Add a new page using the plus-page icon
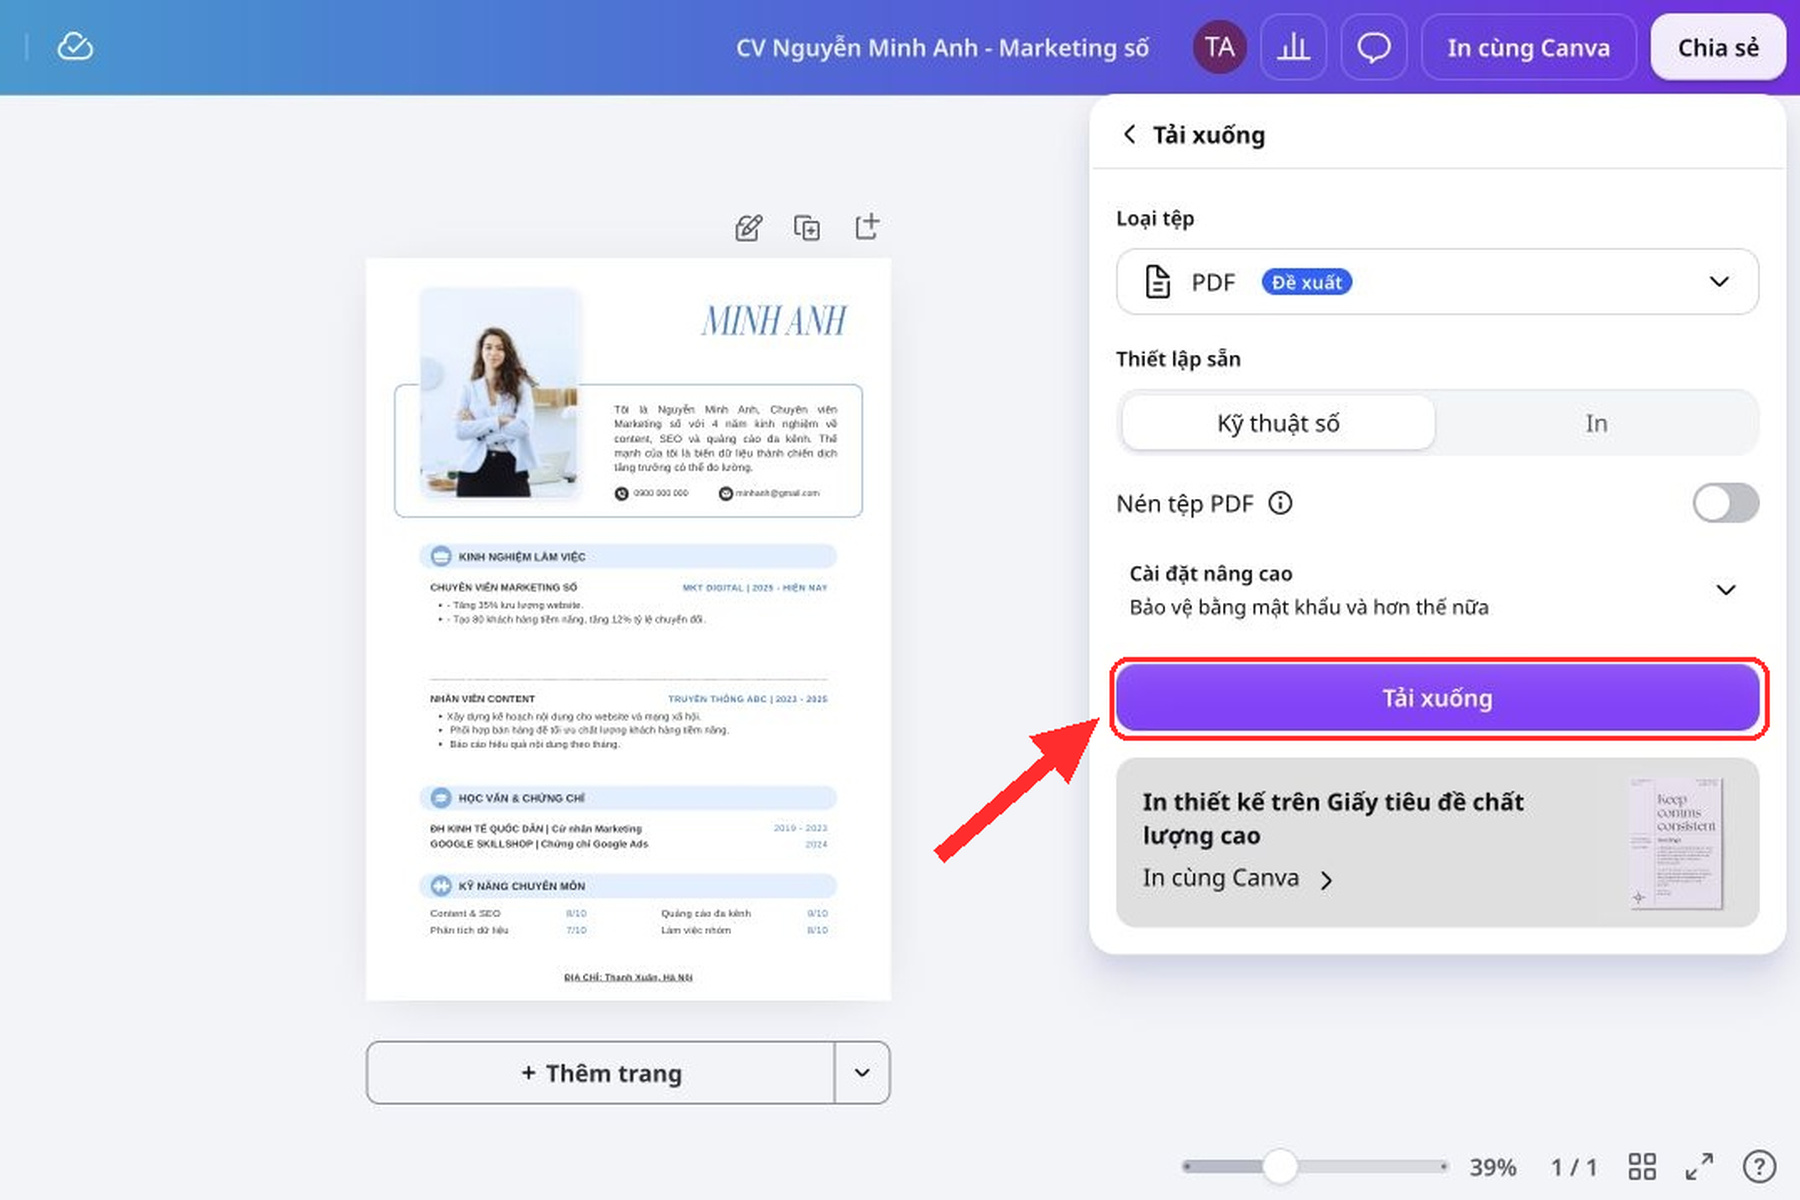This screenshot has height=1200, width=1800. pyautogui.click(x=867, y=227)
